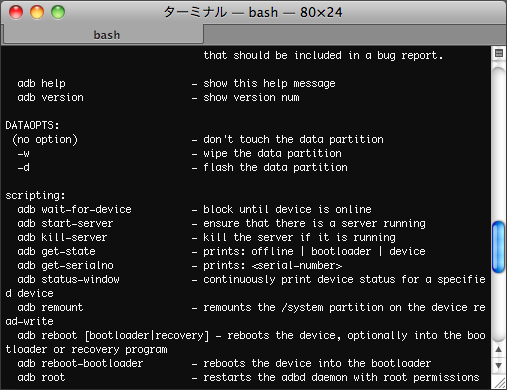Image resolution: width=507 pixels, height=390 pixels.
Task: Click 'show version num' description
Action: [251, 97]
